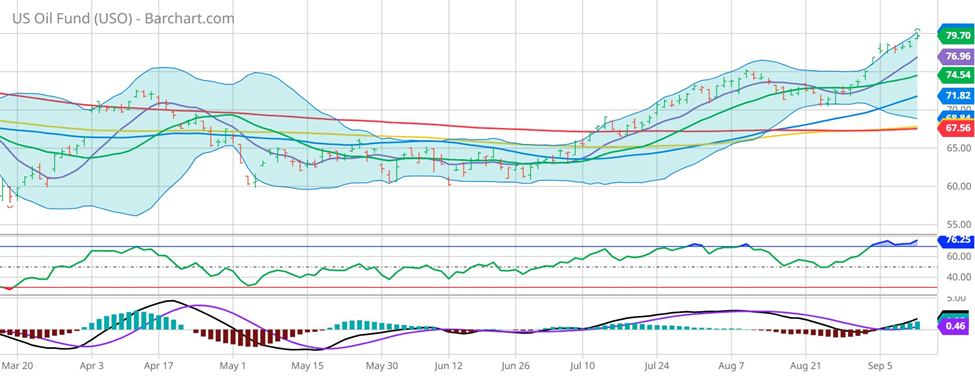Select the purple 76.96 moving average tag
The image size is (975, 377).
pyautogui.click(x=955, y=57)
